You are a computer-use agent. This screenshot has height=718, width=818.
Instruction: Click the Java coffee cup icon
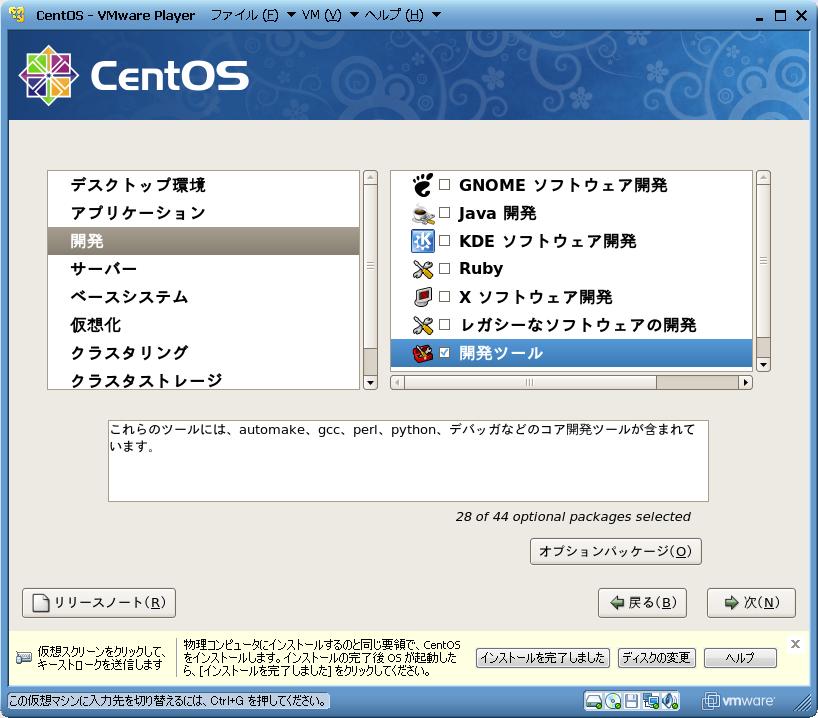point(423,213)
